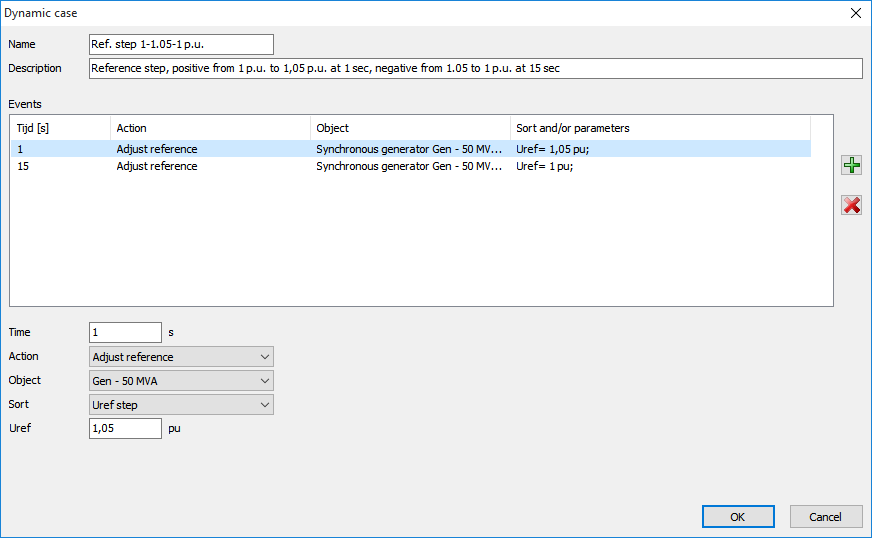Click Adjust reference in the highlighted row
Screen dimensions: 872x538
pos(157,149)
